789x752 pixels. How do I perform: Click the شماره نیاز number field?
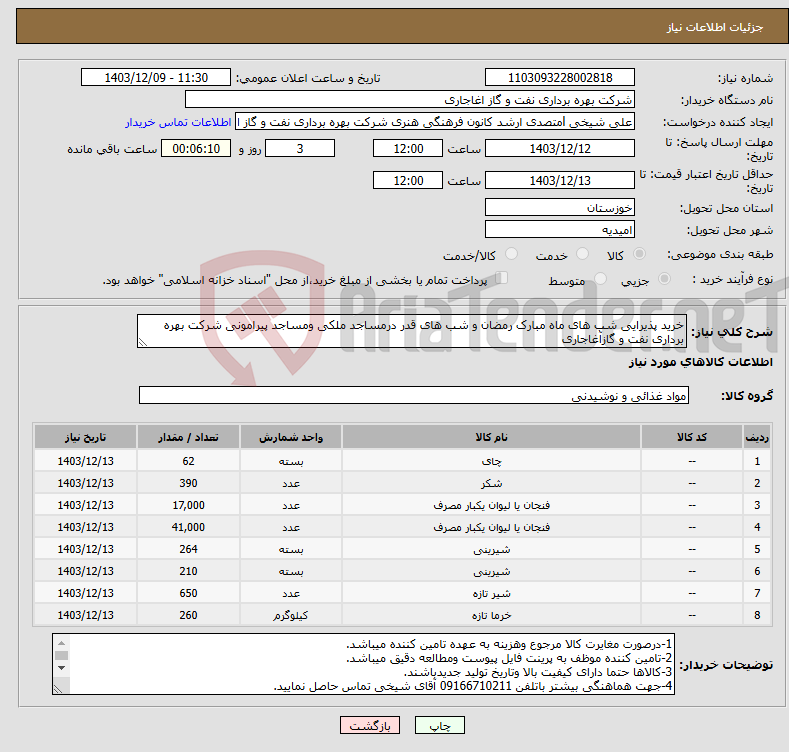click(x=560, y=78)
